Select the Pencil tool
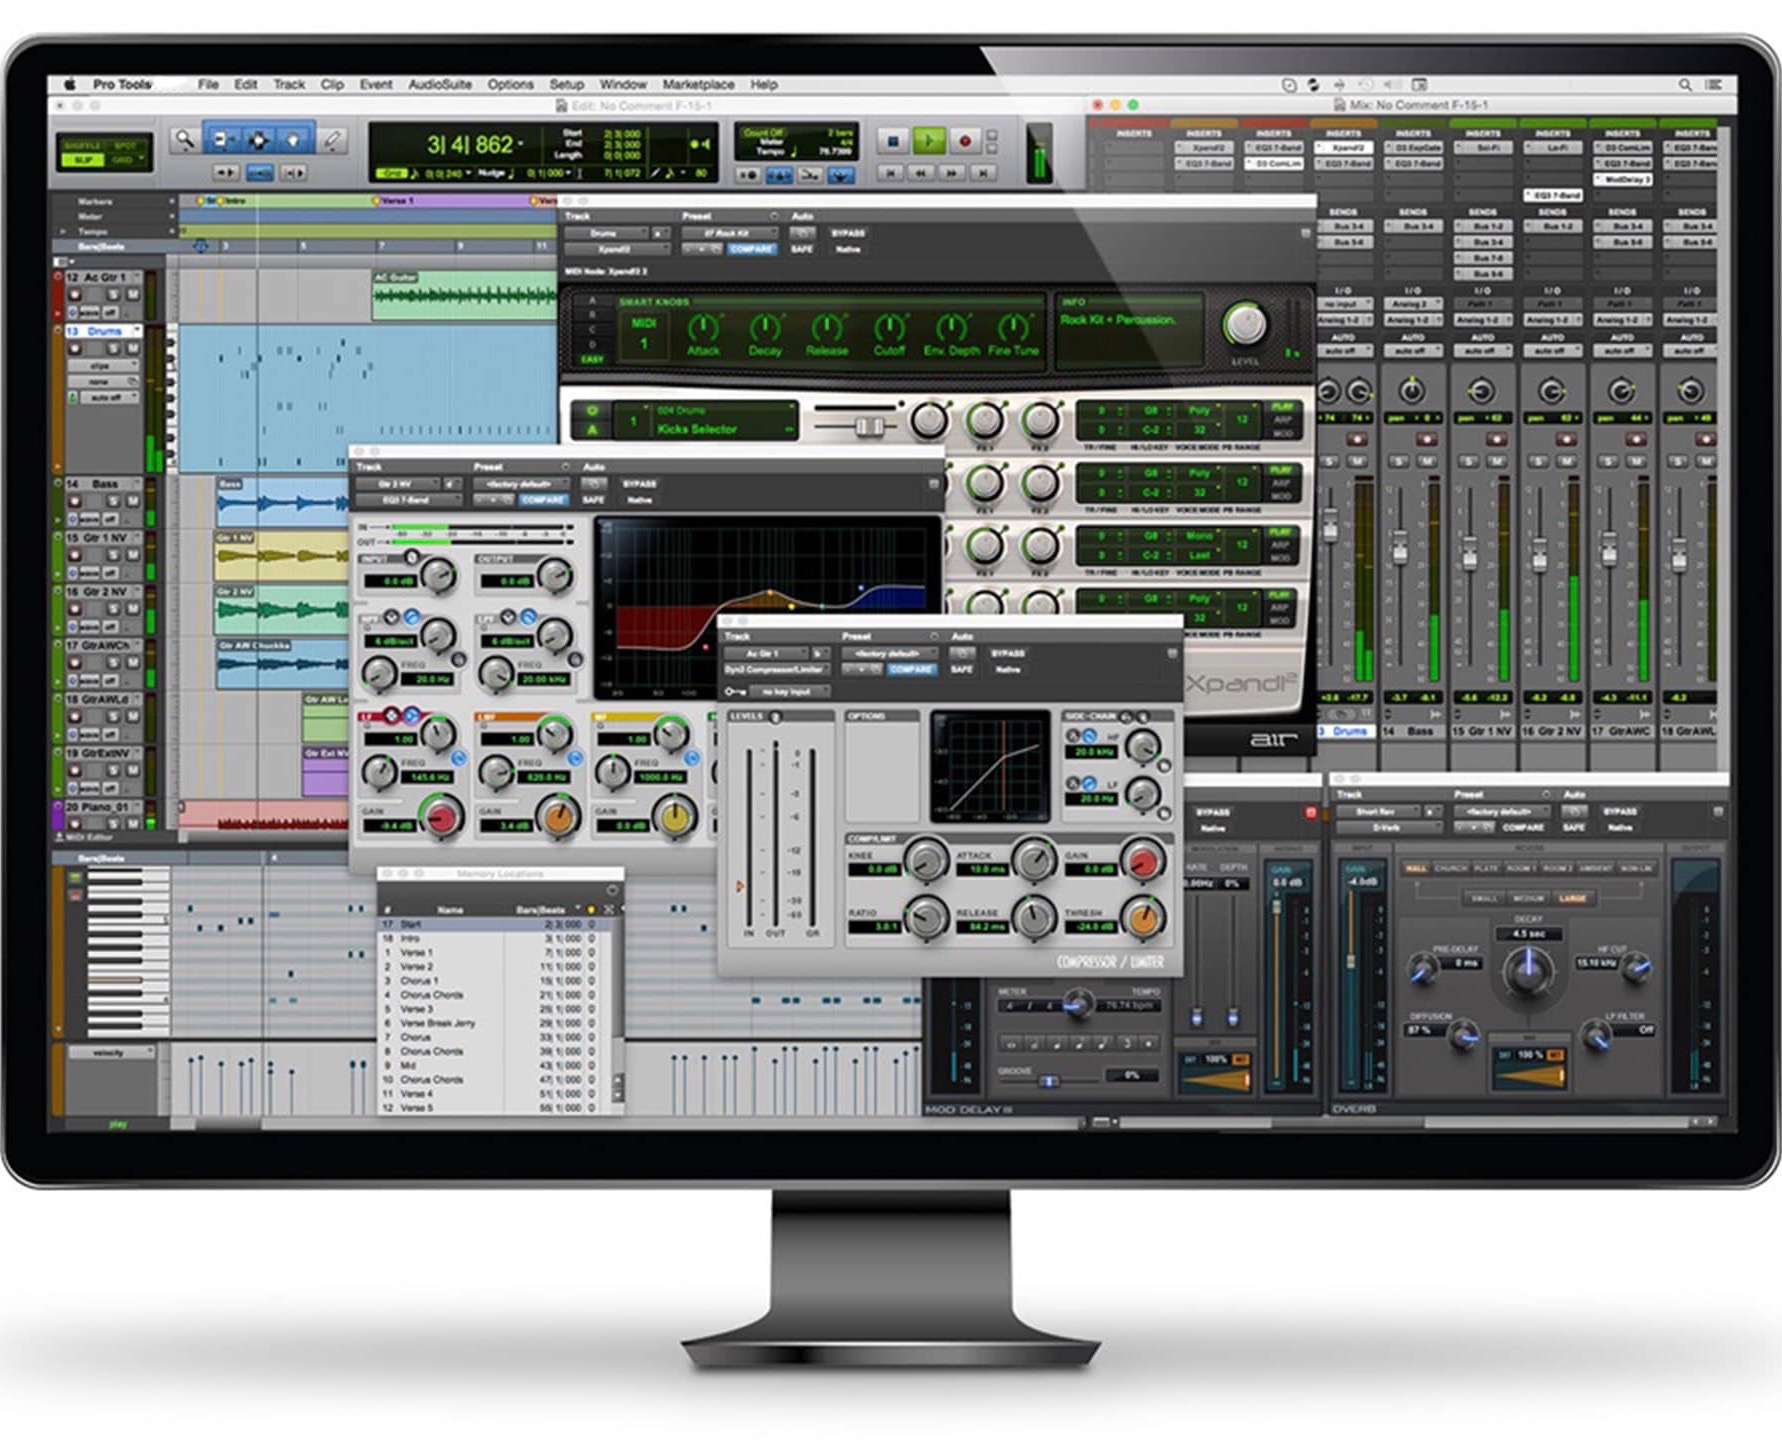1782x1448 pixels. point(334,141)
